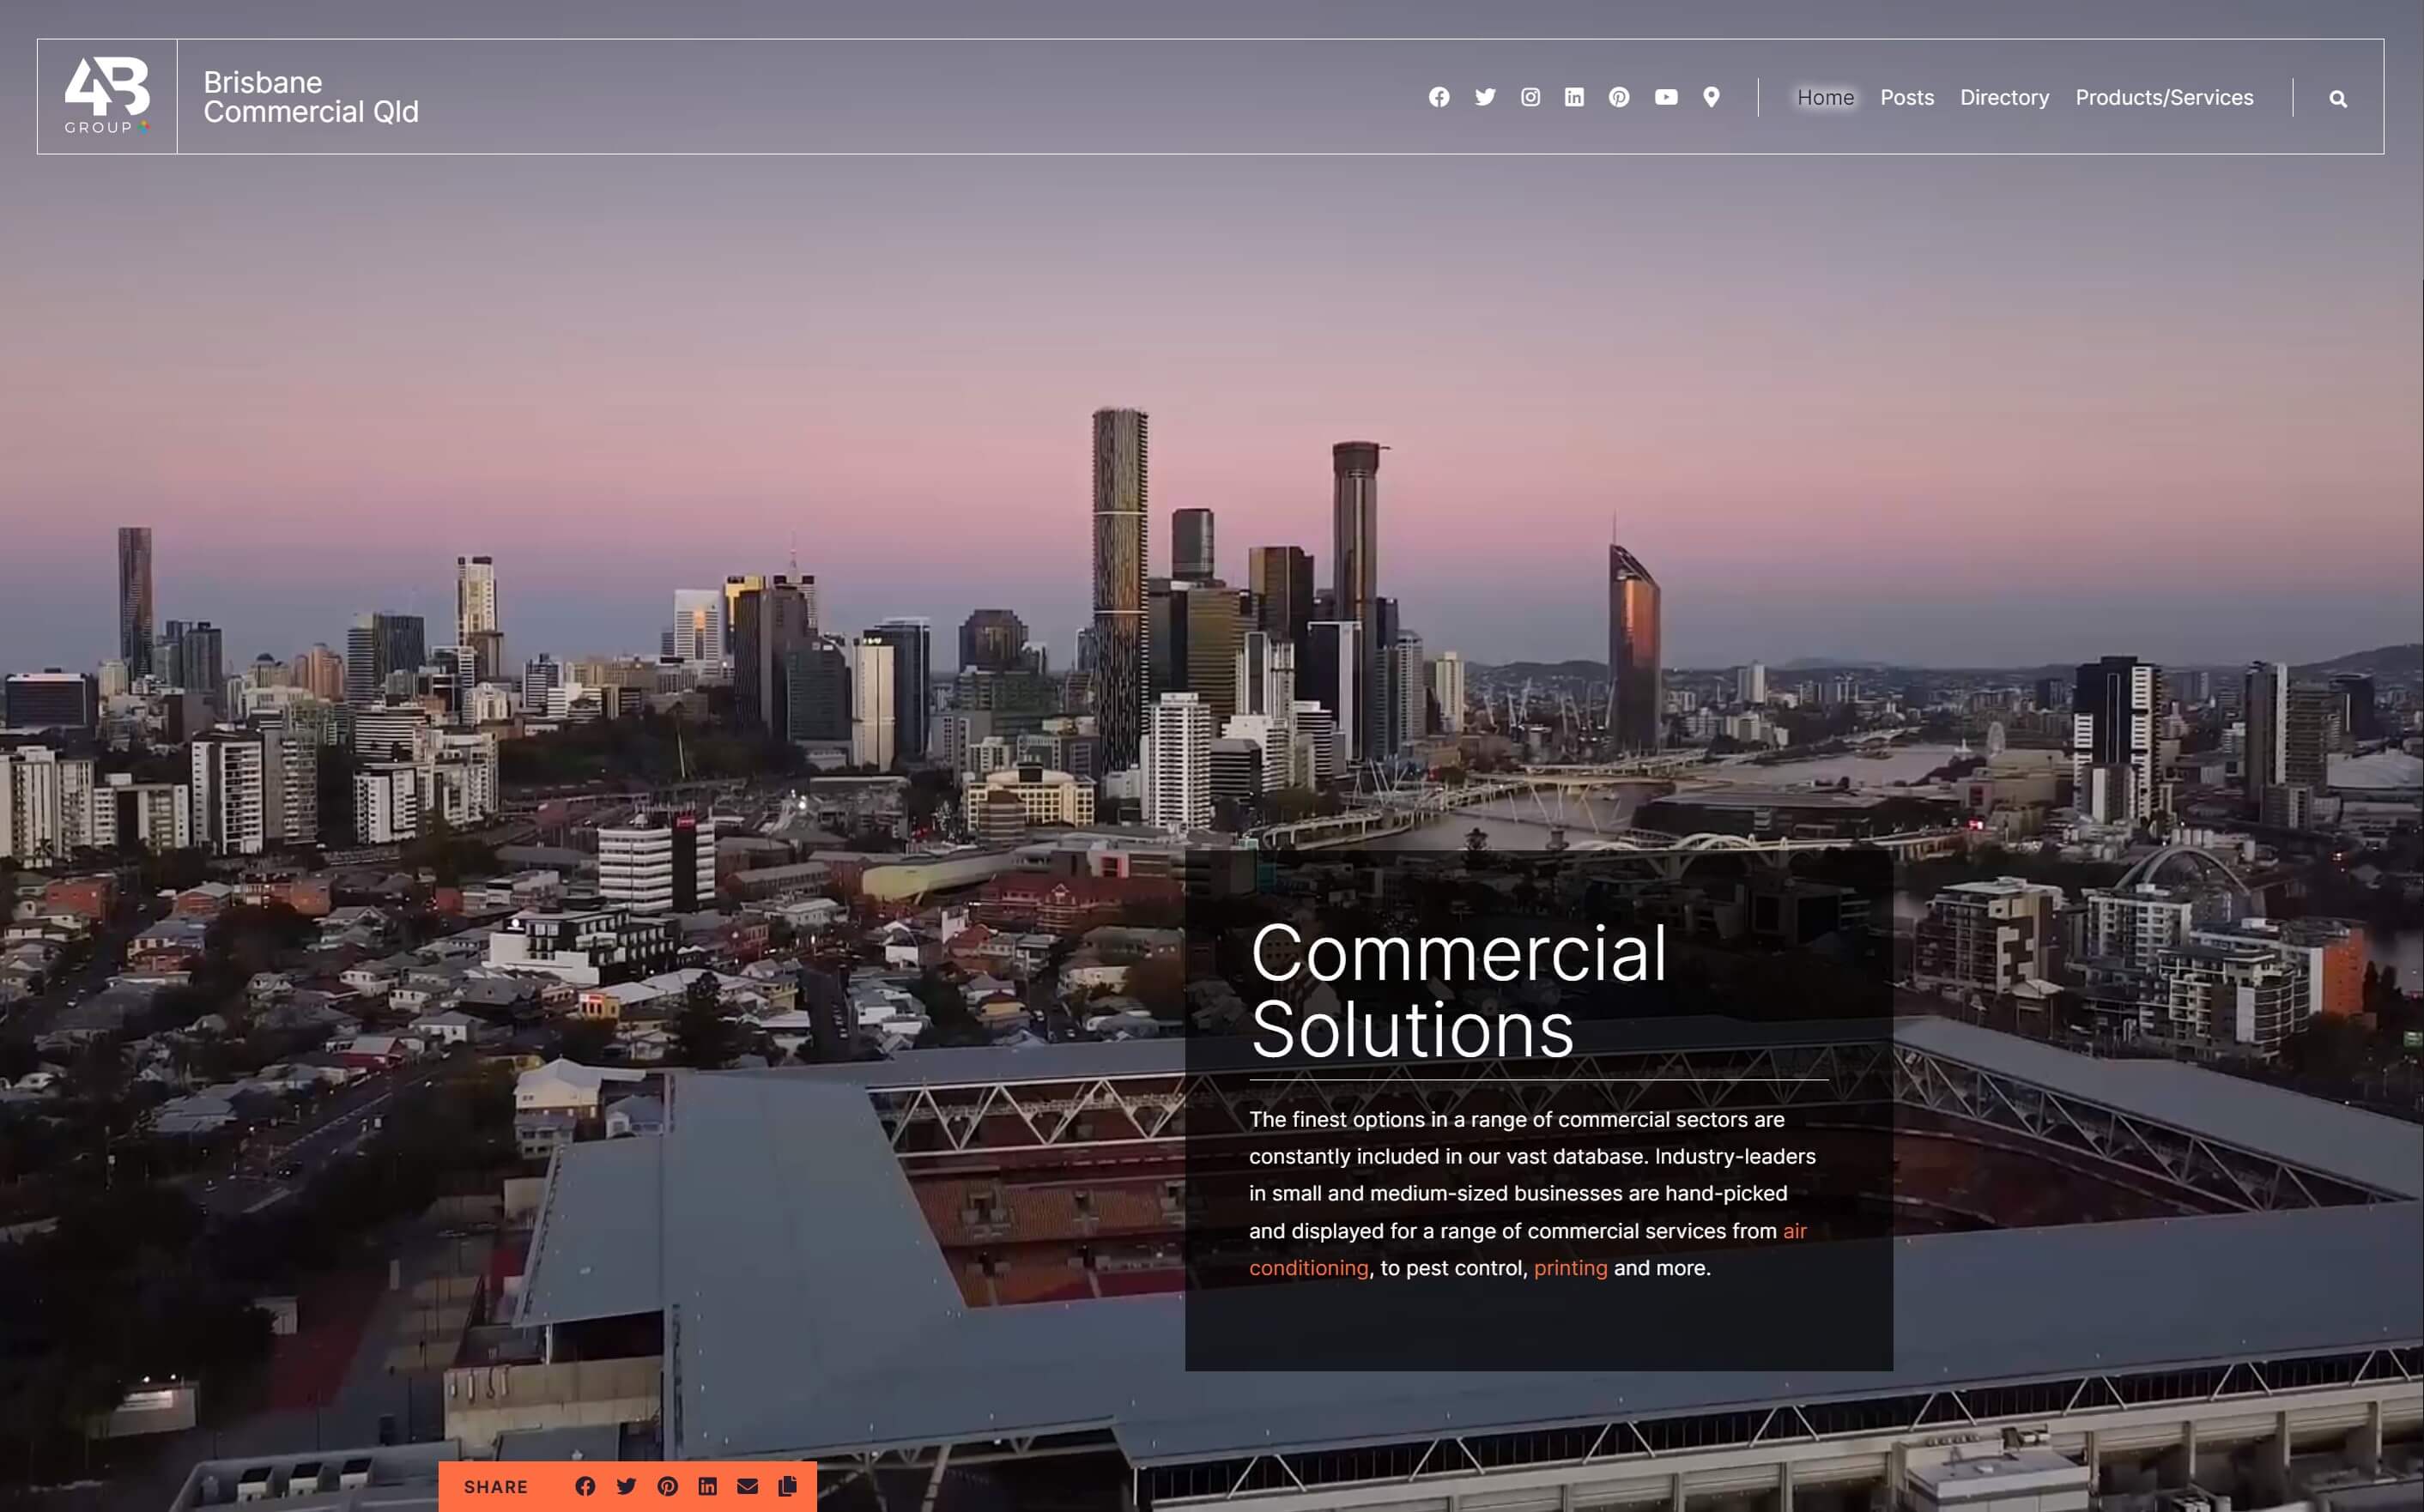2424x1512 pixels.
Task: Open the YouTube channel in header
Action: click(x=1666, y=97)
